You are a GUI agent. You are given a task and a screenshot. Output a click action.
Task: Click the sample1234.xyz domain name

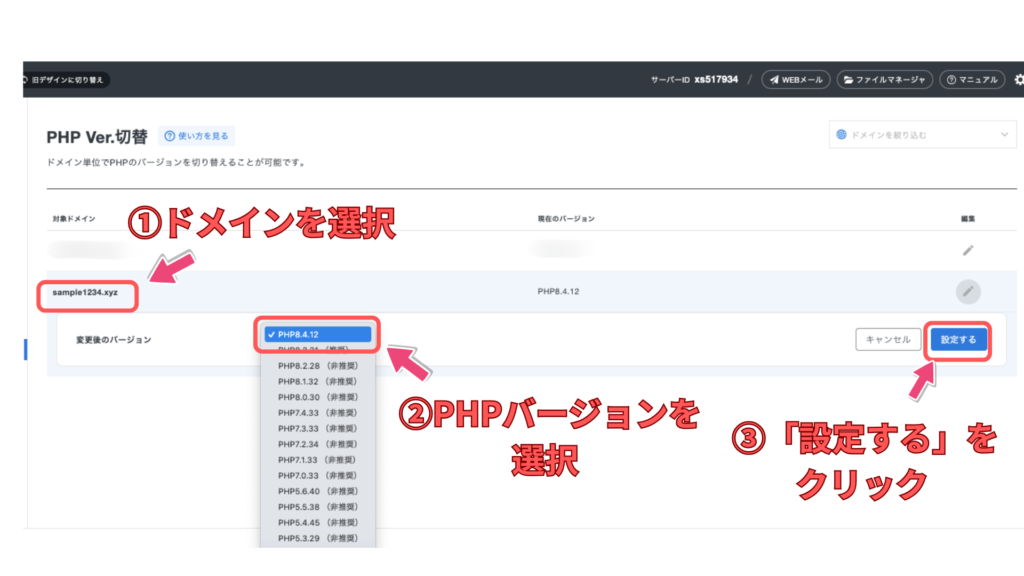tap(87, 293)
